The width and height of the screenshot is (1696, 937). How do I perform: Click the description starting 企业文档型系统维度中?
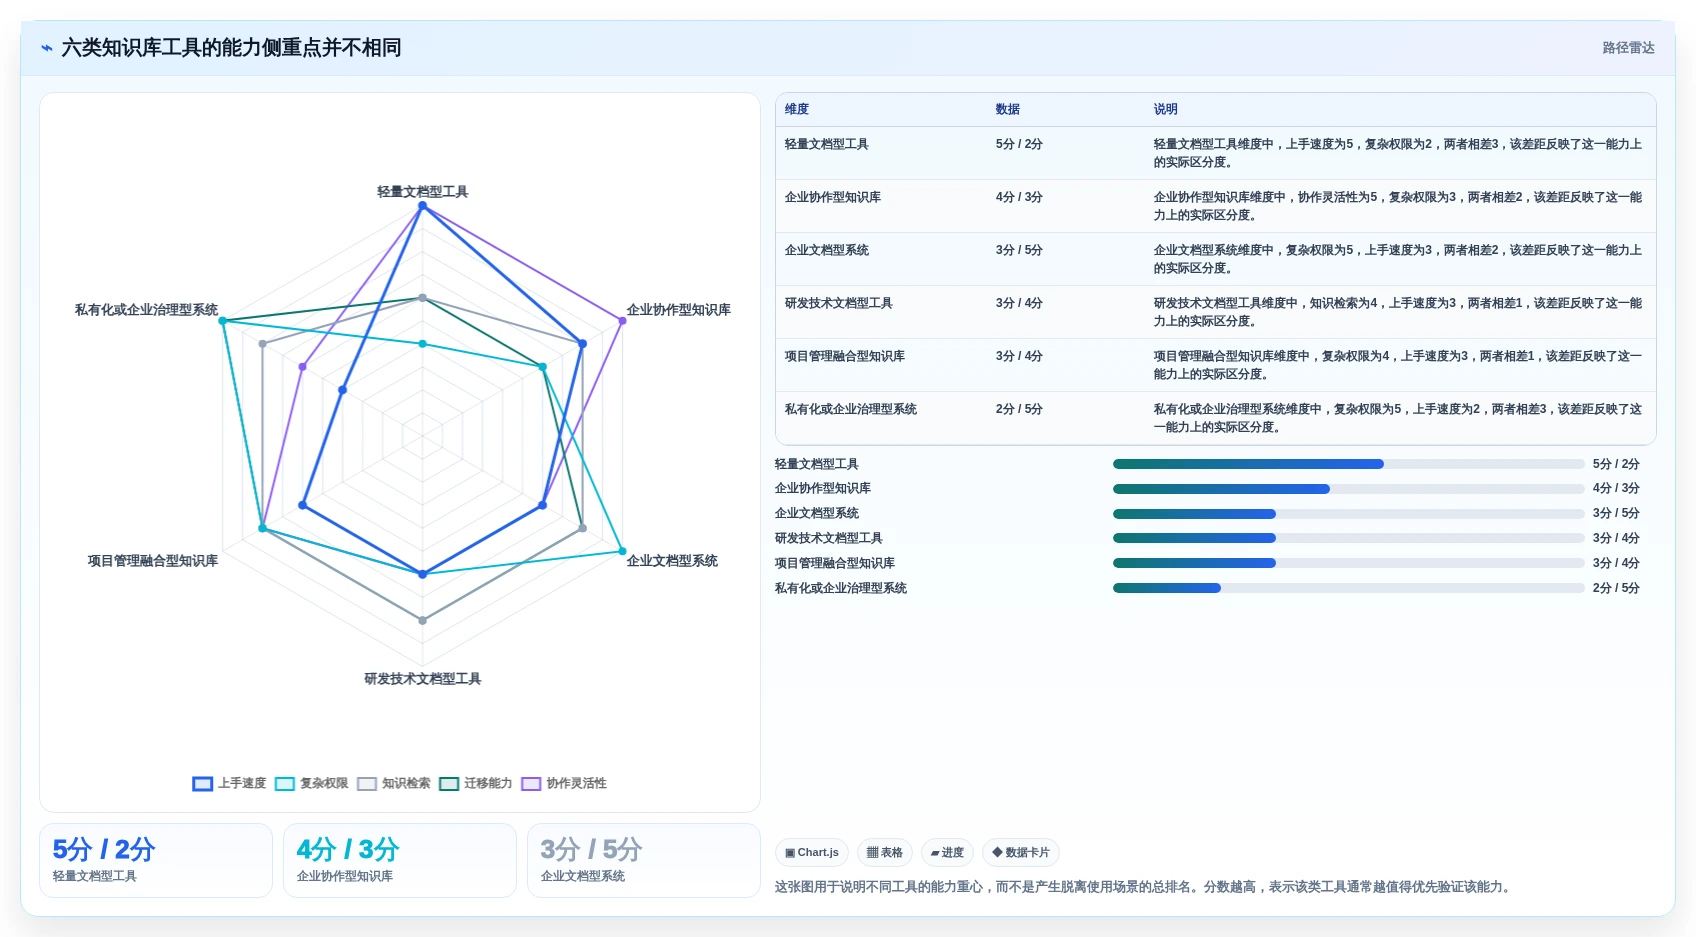pos(1398,259)
